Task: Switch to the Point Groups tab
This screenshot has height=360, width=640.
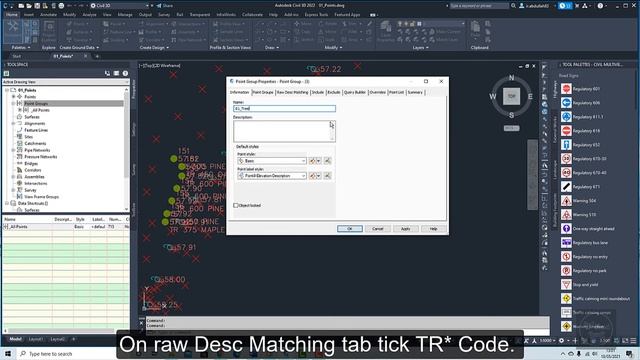Action: (263, 93)
